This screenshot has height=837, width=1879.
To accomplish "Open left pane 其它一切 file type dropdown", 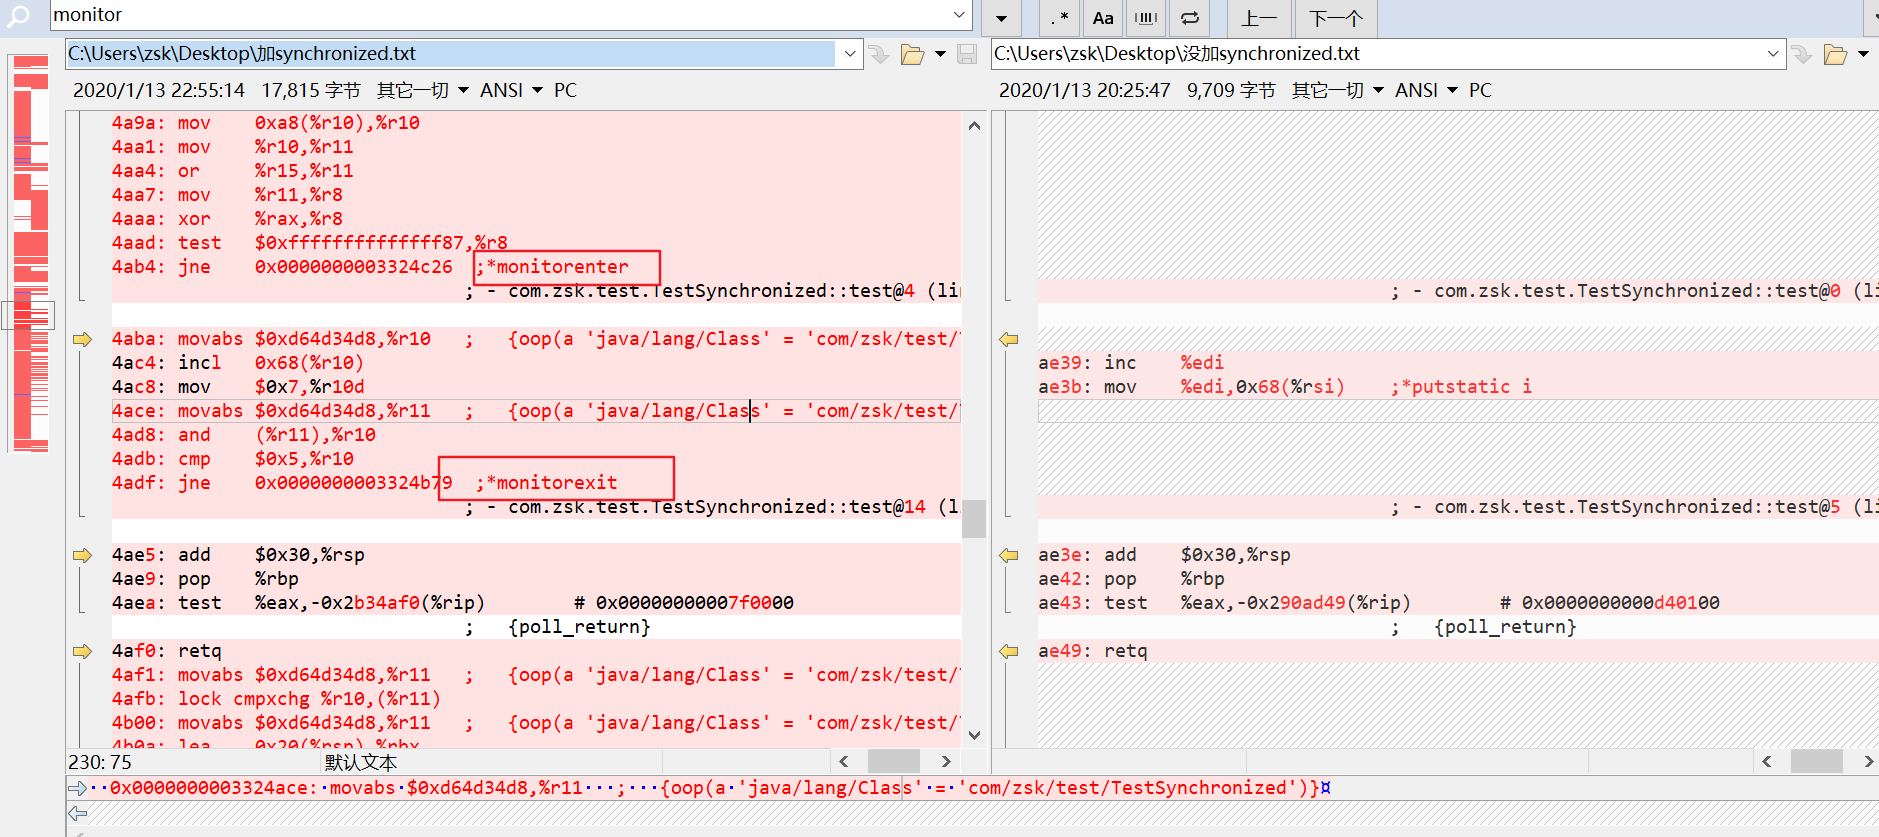I will (422, 90).
